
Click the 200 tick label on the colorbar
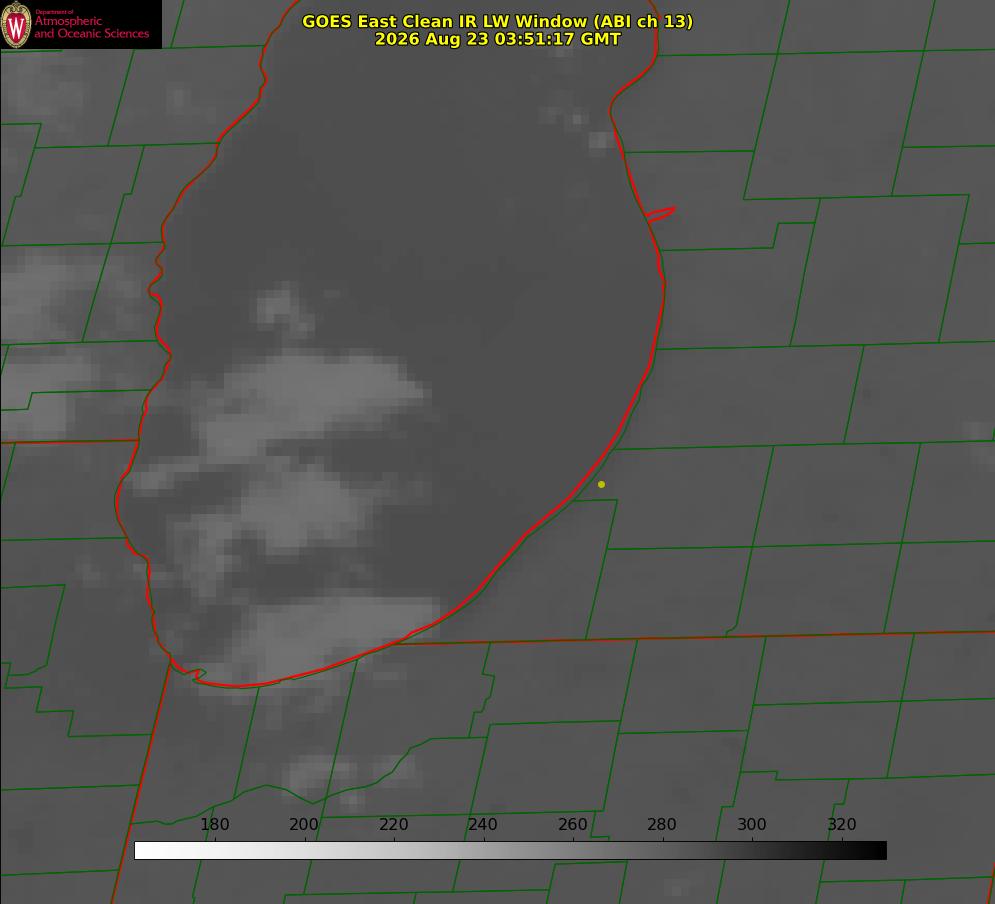[304, 824]
